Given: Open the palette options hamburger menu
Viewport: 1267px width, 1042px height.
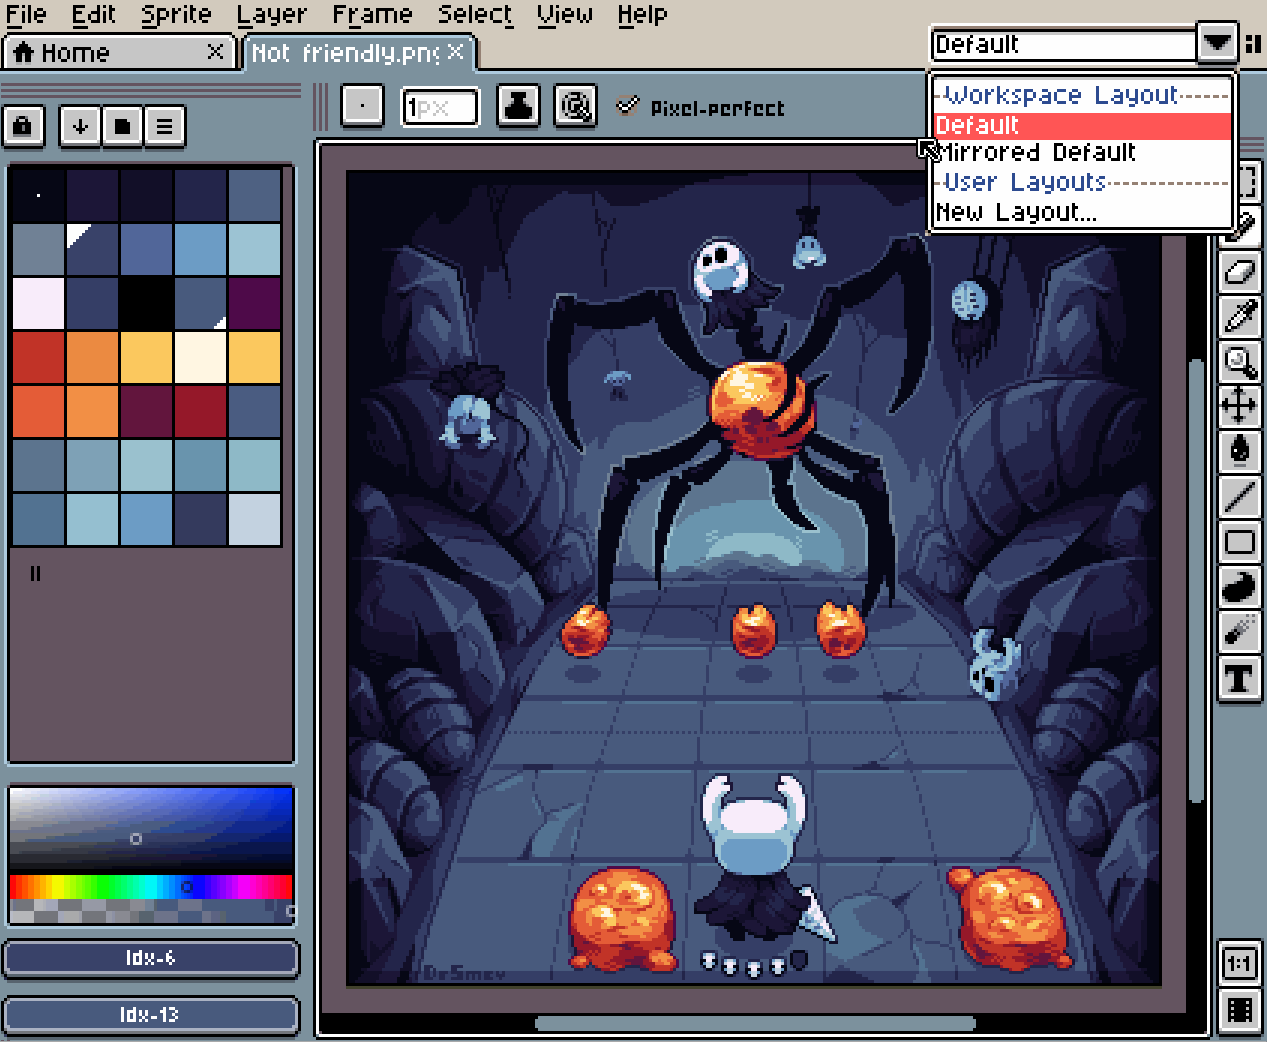Looking at the screenshot, I should tap(165, 126).
